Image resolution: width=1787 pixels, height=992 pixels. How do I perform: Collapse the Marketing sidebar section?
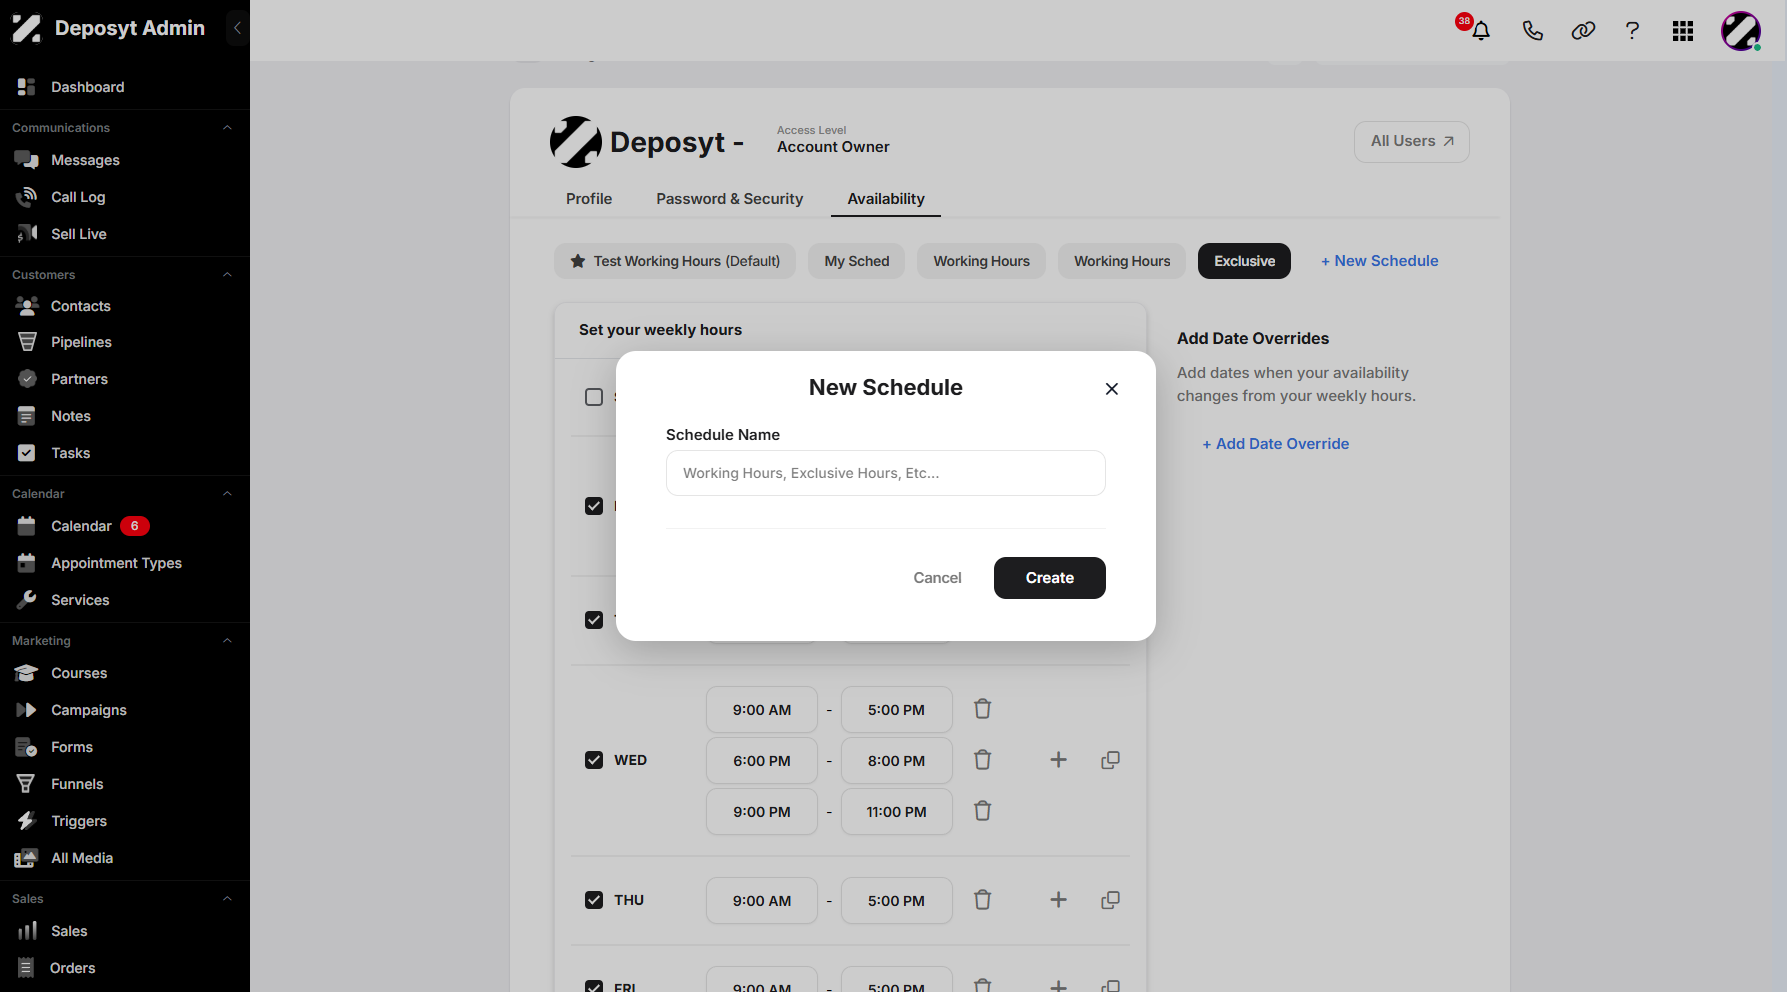(227, 641)
